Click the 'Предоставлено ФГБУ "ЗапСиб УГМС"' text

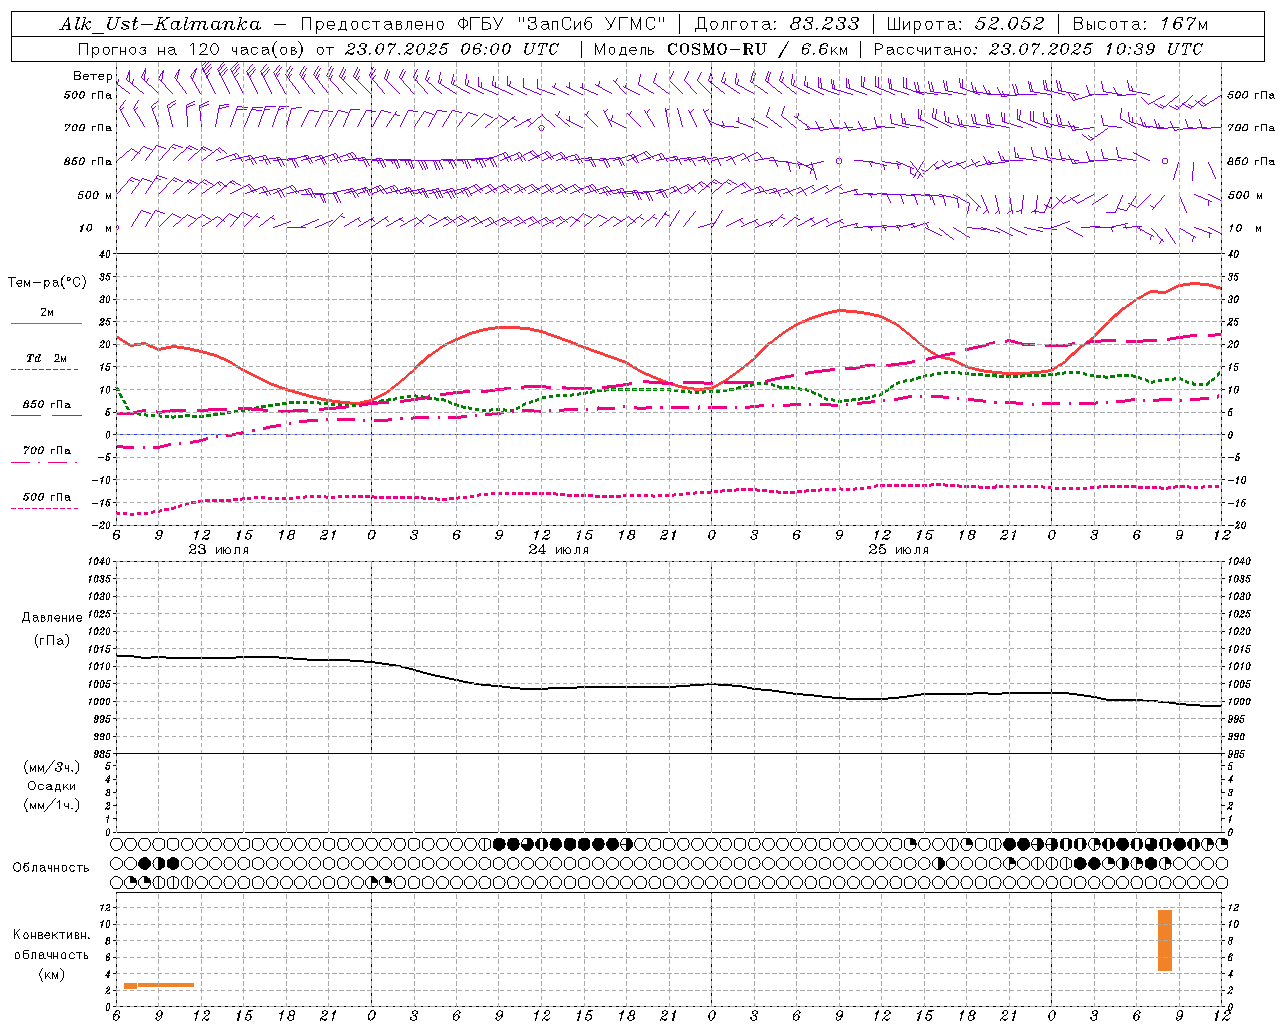(483, 24)
